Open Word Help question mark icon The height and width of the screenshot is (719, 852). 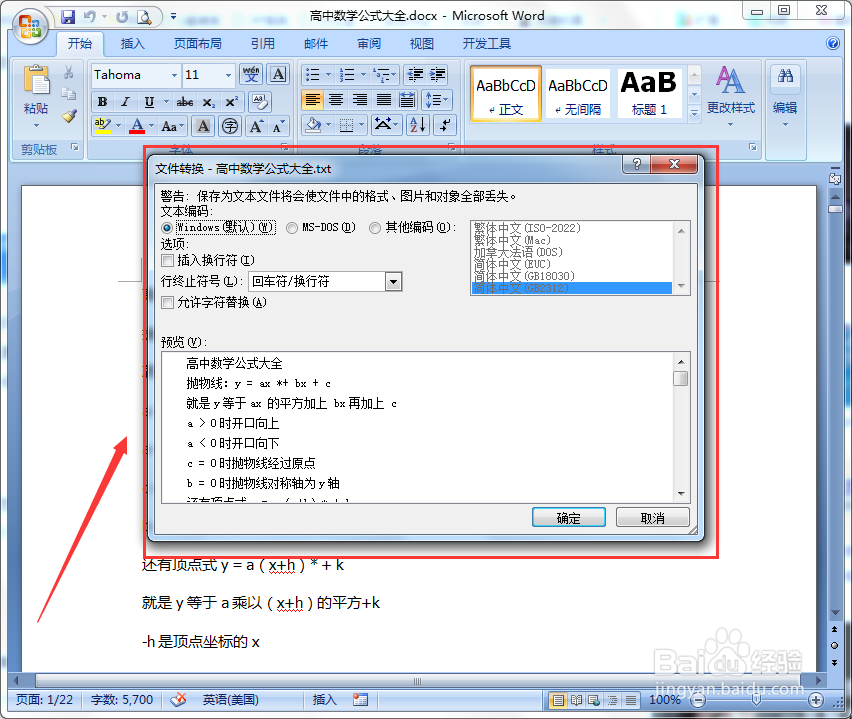click(832, 43)
